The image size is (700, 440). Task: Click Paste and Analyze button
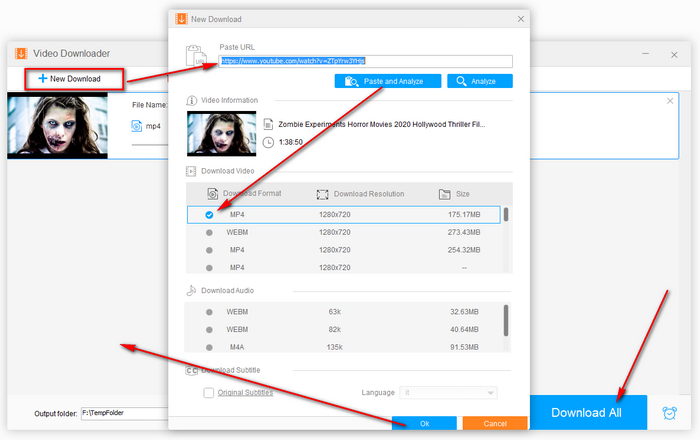(388, 81)
